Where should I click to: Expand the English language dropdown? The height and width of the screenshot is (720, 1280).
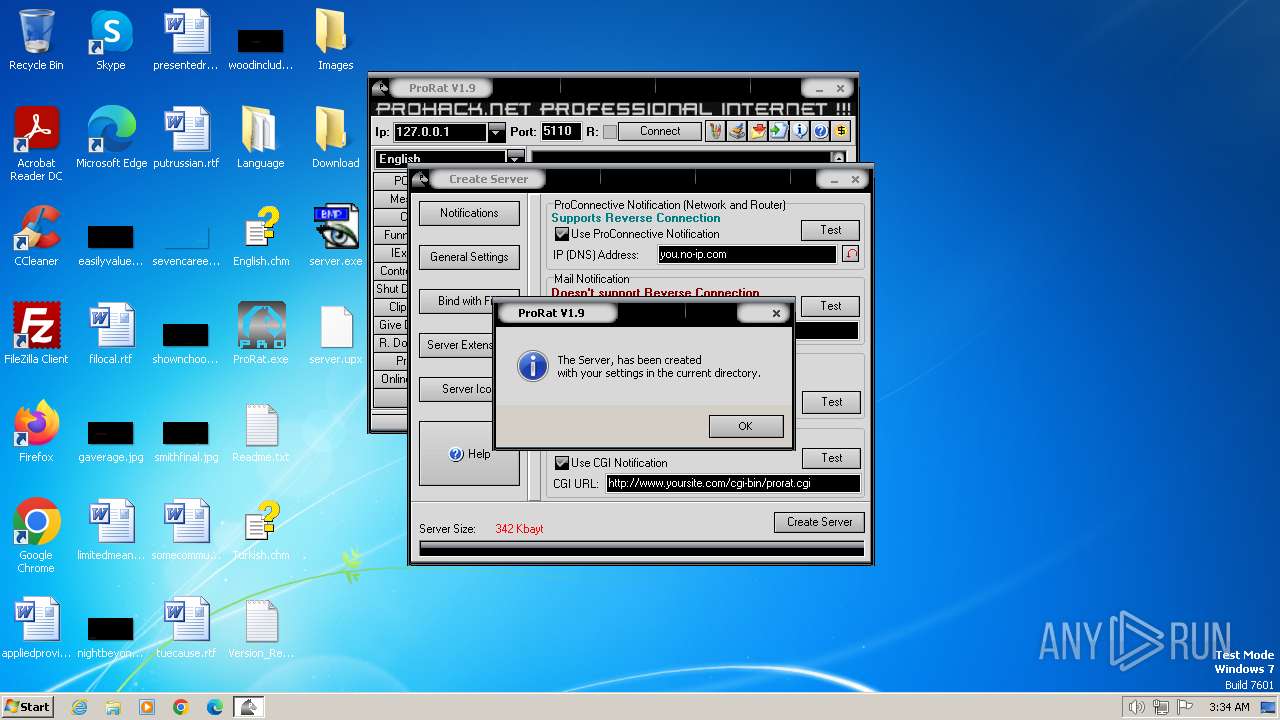click(515, 158)
